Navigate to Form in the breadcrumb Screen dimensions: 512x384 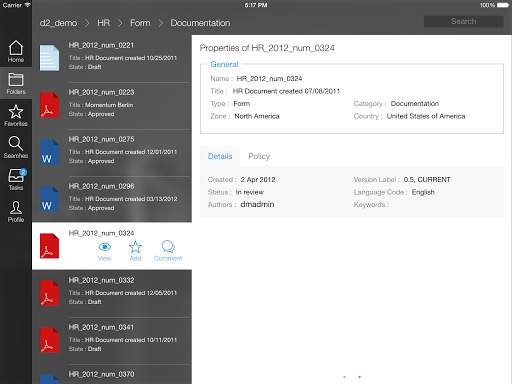pyautogui.click(x=140, y=23)
